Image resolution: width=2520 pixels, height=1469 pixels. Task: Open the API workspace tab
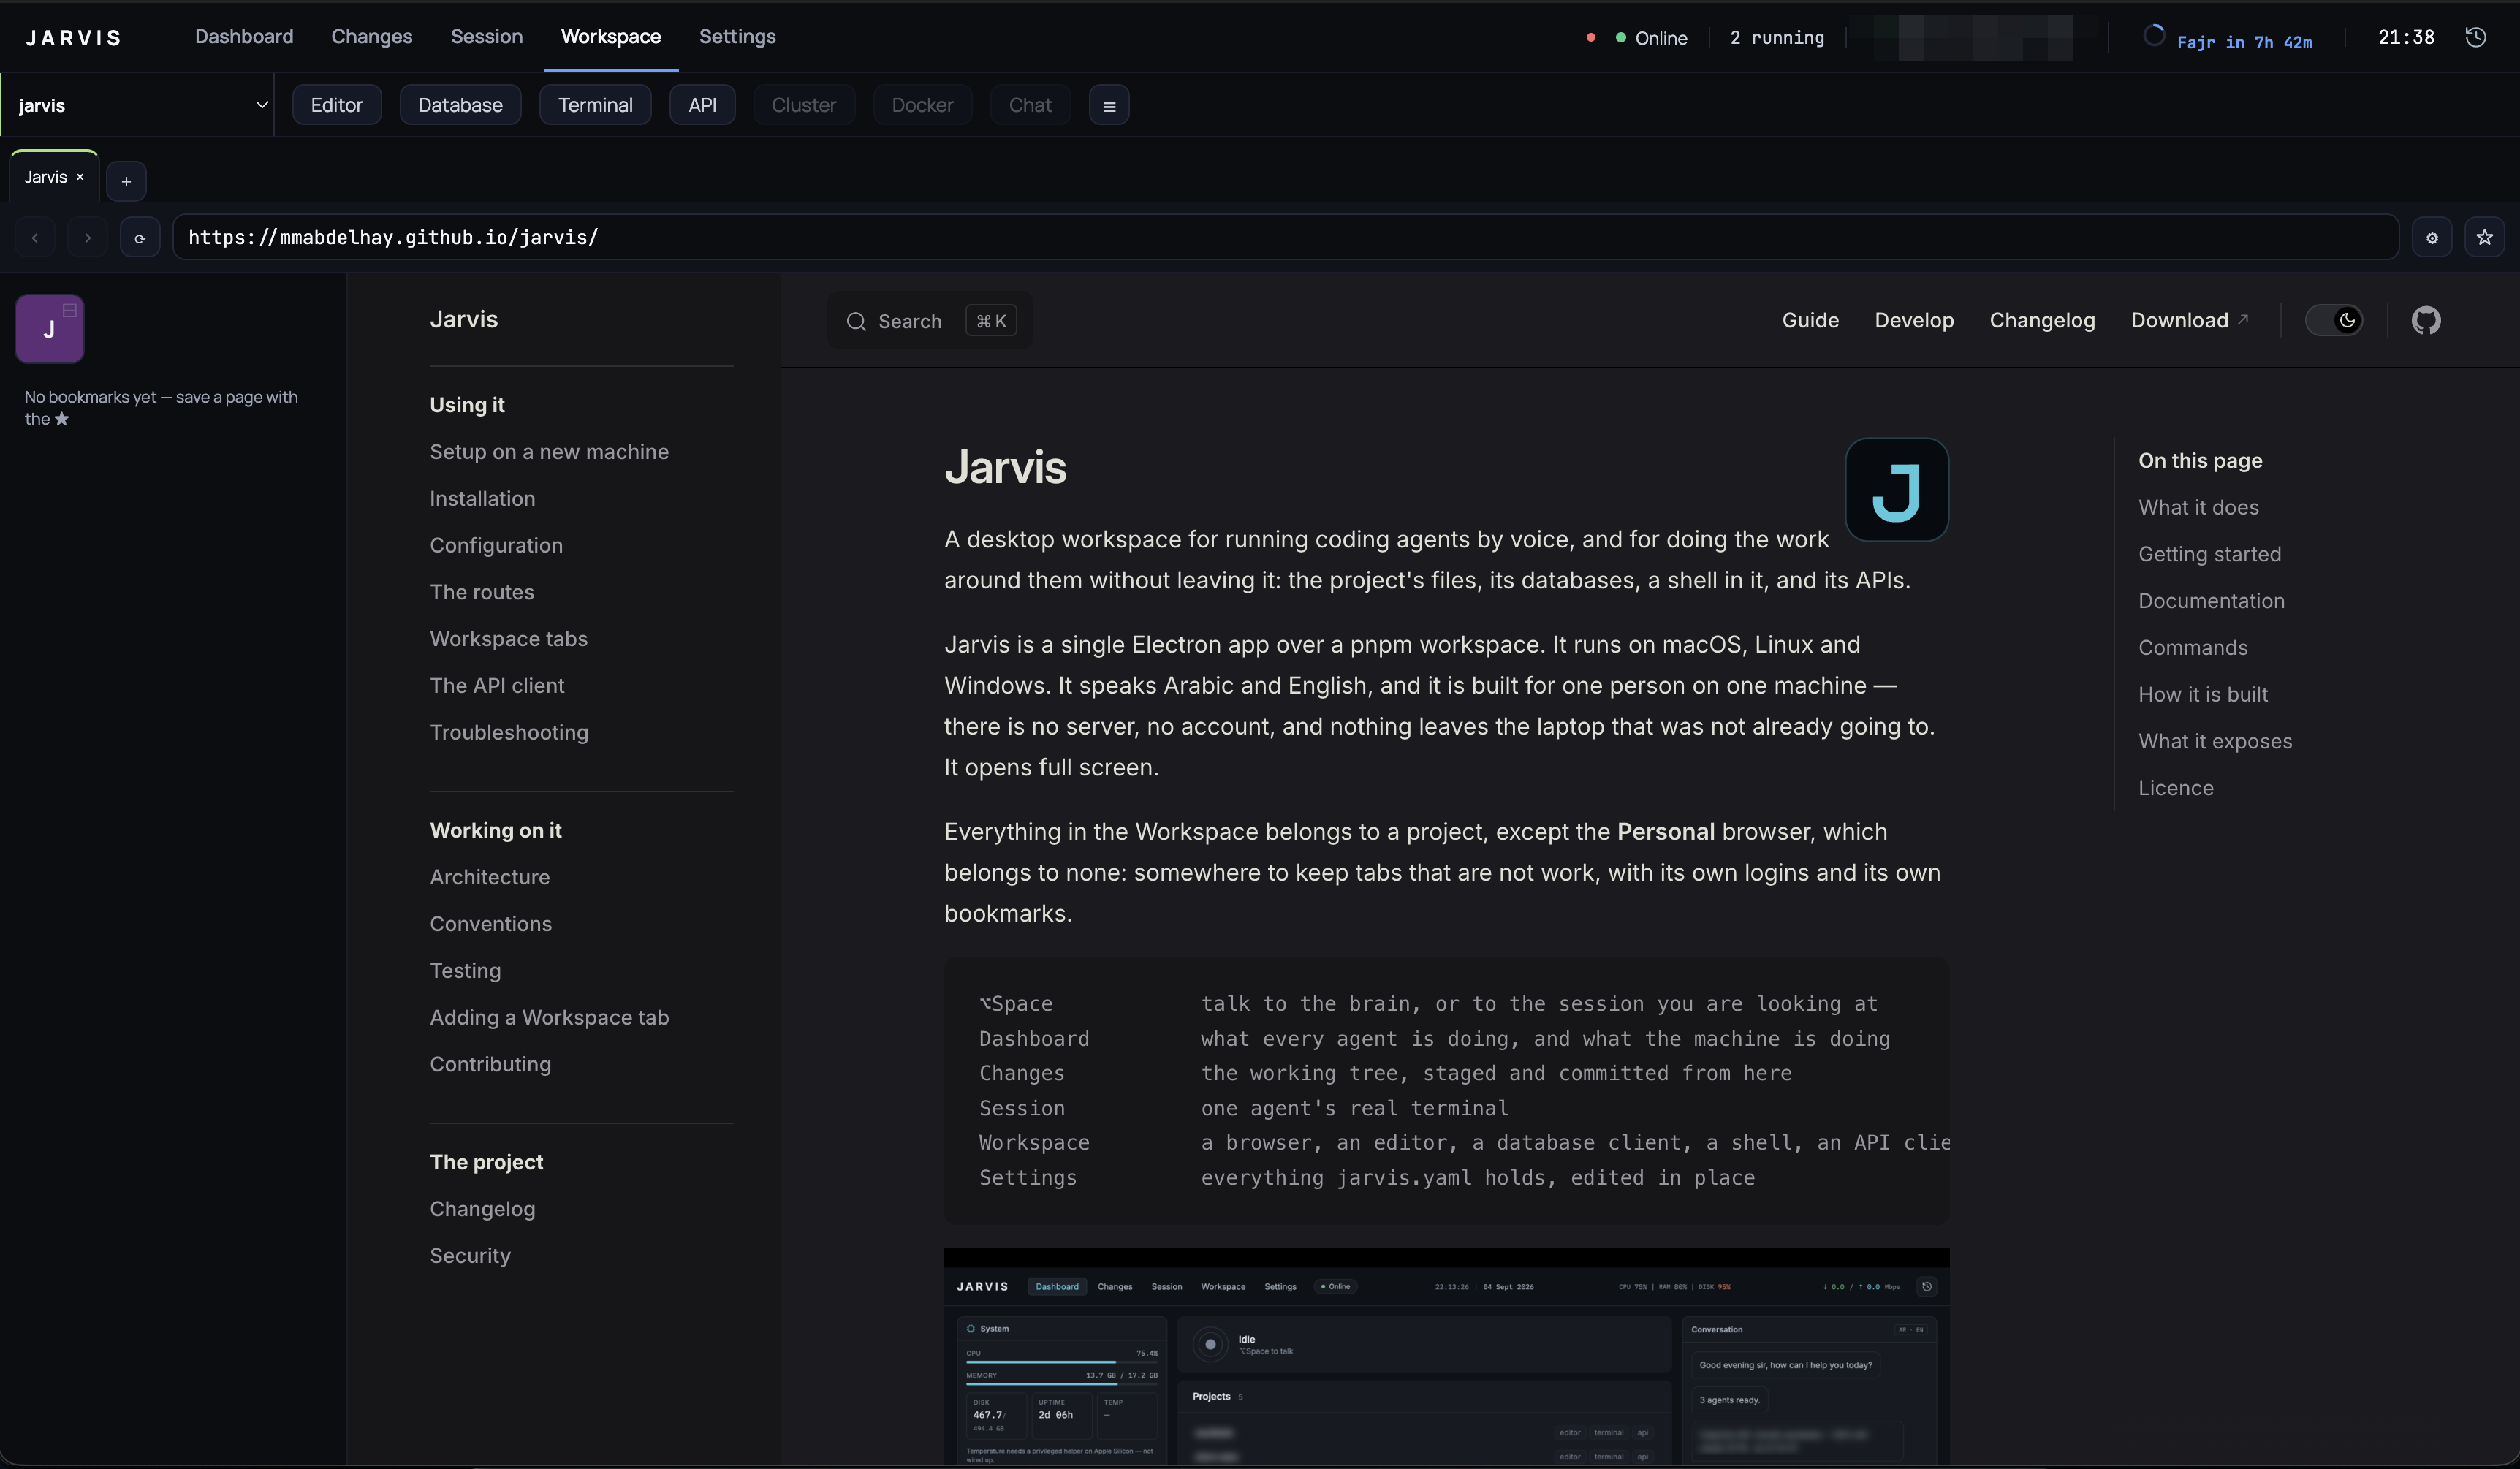(x=702, y=105)
